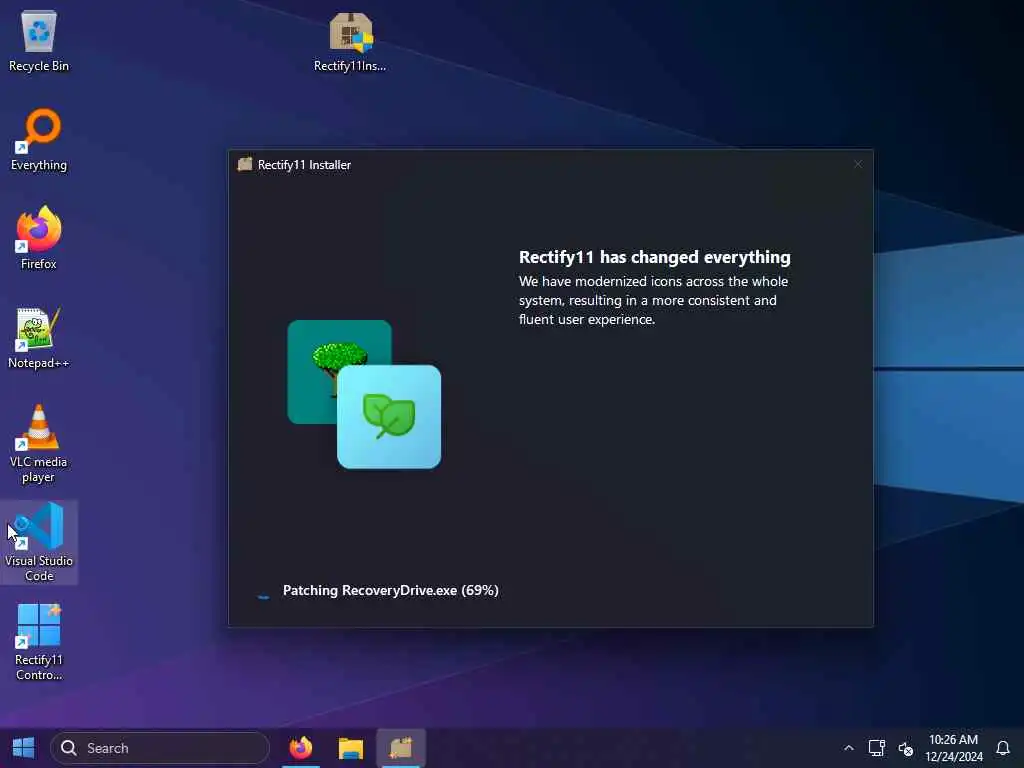
Task: Click the 'Rectify11 has changed everything' heading
Action: (654, 257)
